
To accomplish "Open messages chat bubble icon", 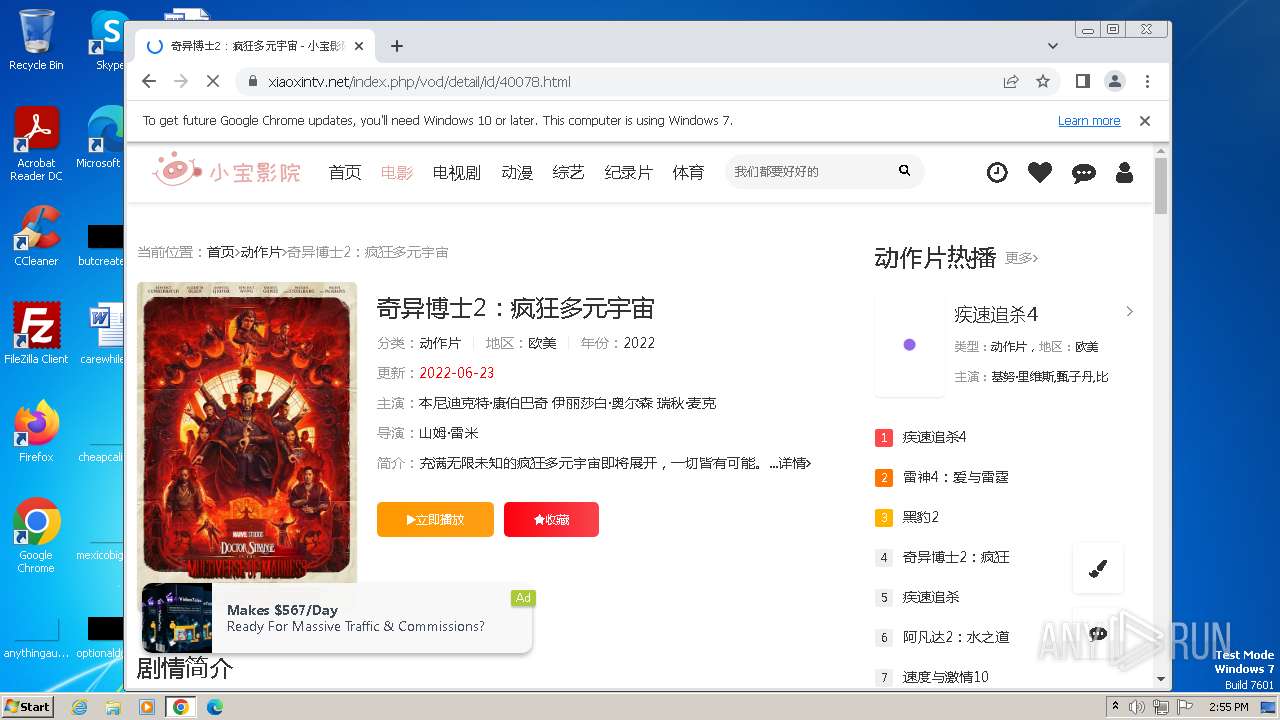I will pos(1083,173).
